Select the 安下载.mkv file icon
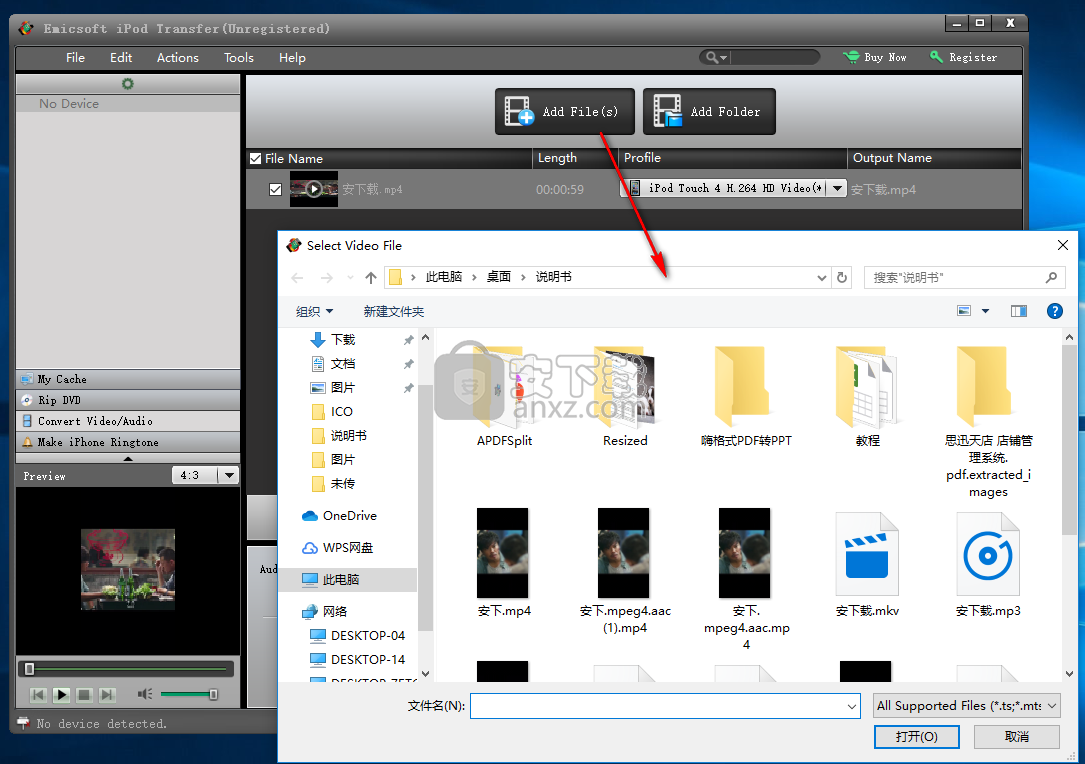 tap(867, 554)
